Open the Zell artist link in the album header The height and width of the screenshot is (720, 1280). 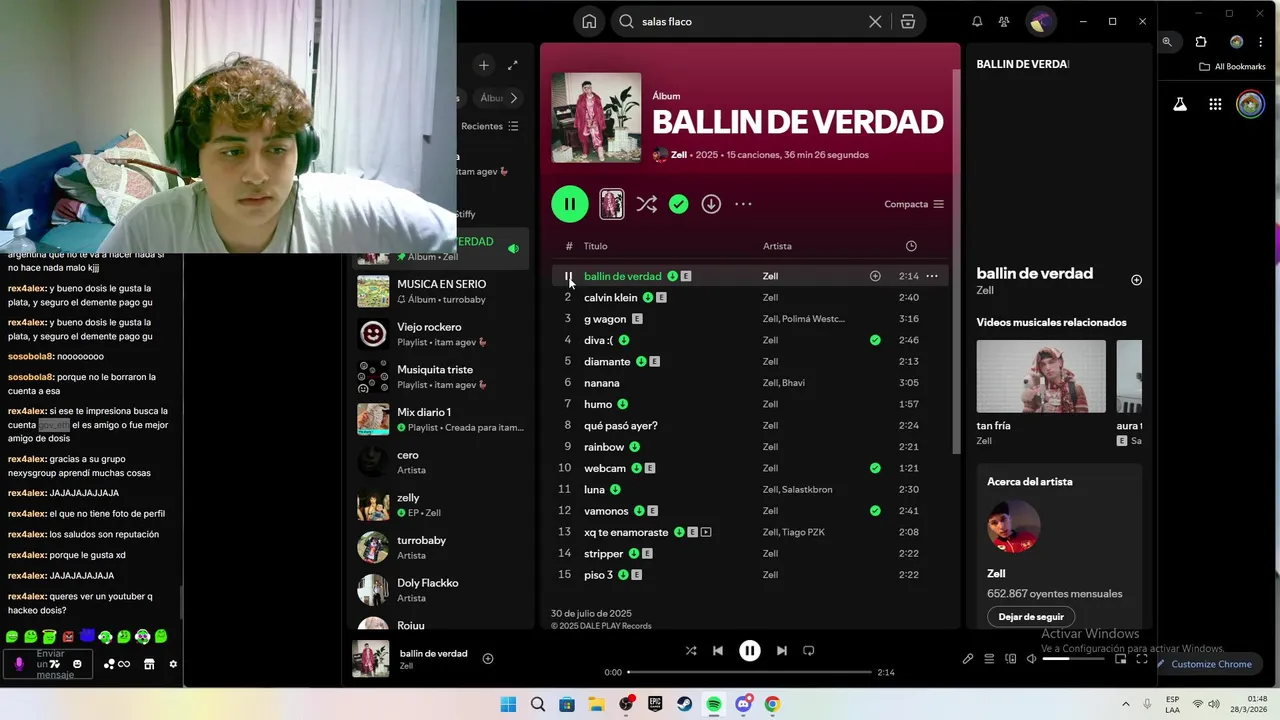(679, 155)
